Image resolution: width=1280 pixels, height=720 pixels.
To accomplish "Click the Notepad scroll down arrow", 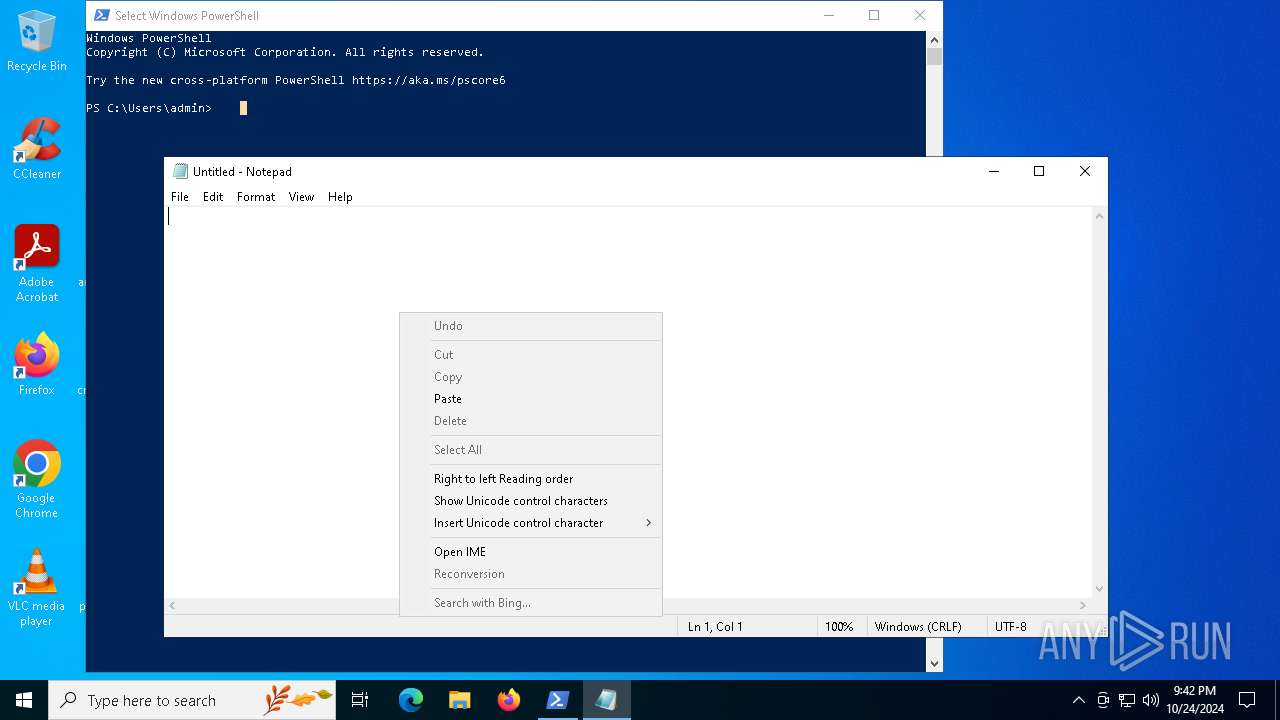I will coord(1100,589).
